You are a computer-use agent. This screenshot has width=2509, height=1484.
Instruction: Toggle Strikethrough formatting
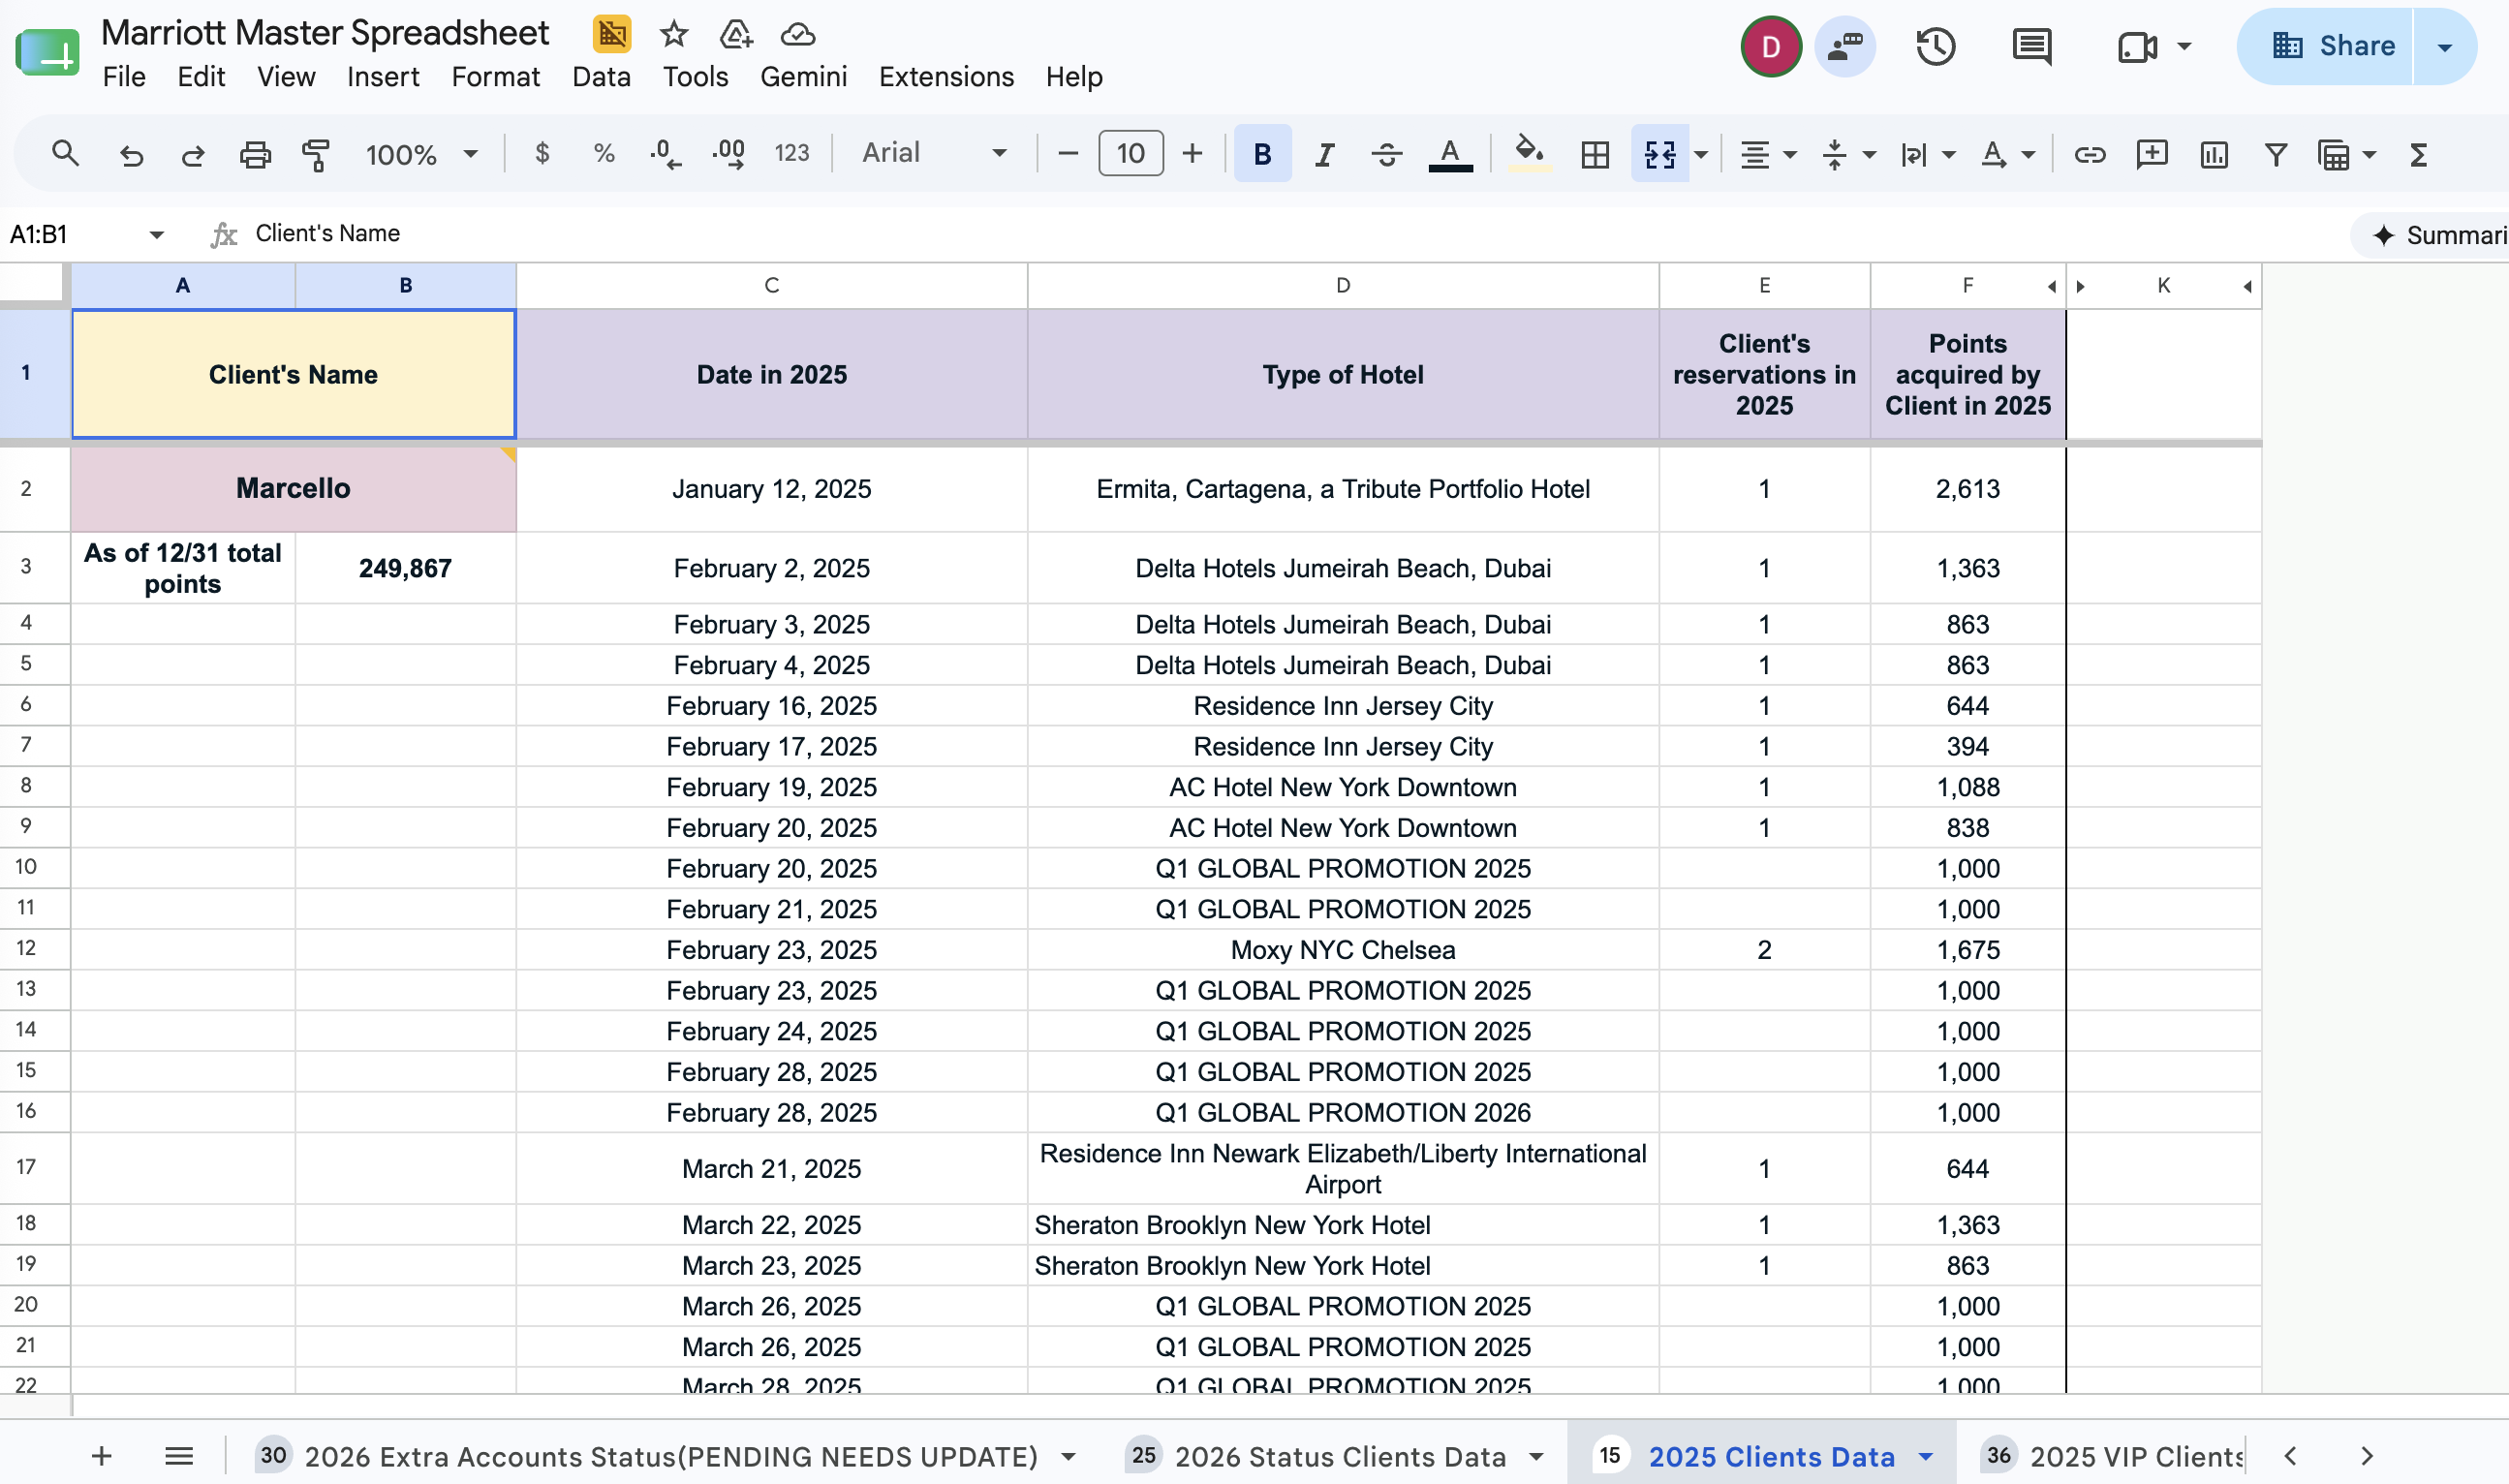point(1386,154)
